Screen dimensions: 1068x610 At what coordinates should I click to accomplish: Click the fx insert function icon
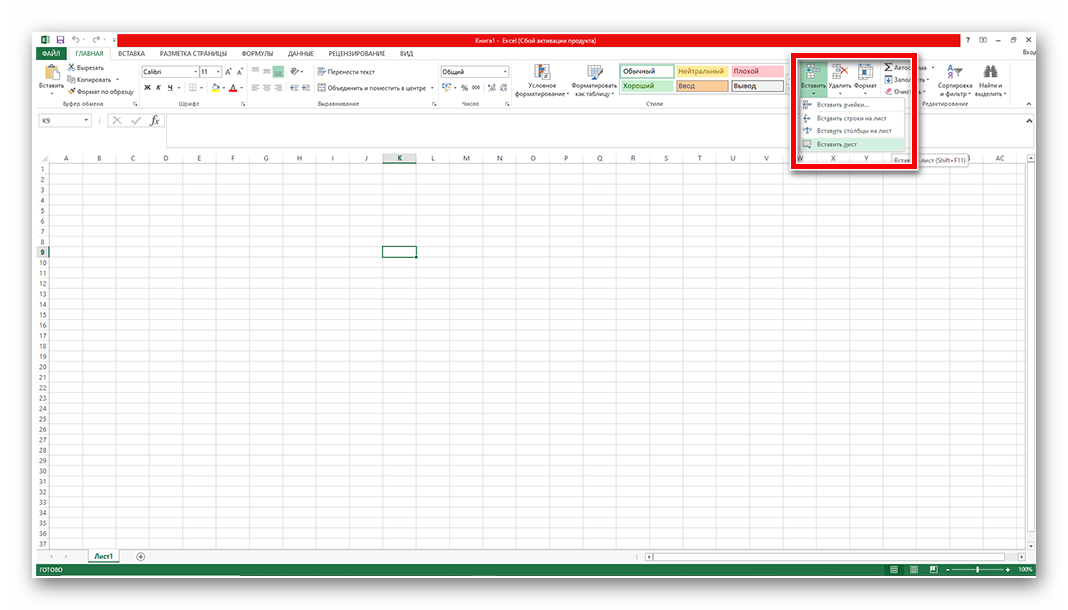point(154,120)
